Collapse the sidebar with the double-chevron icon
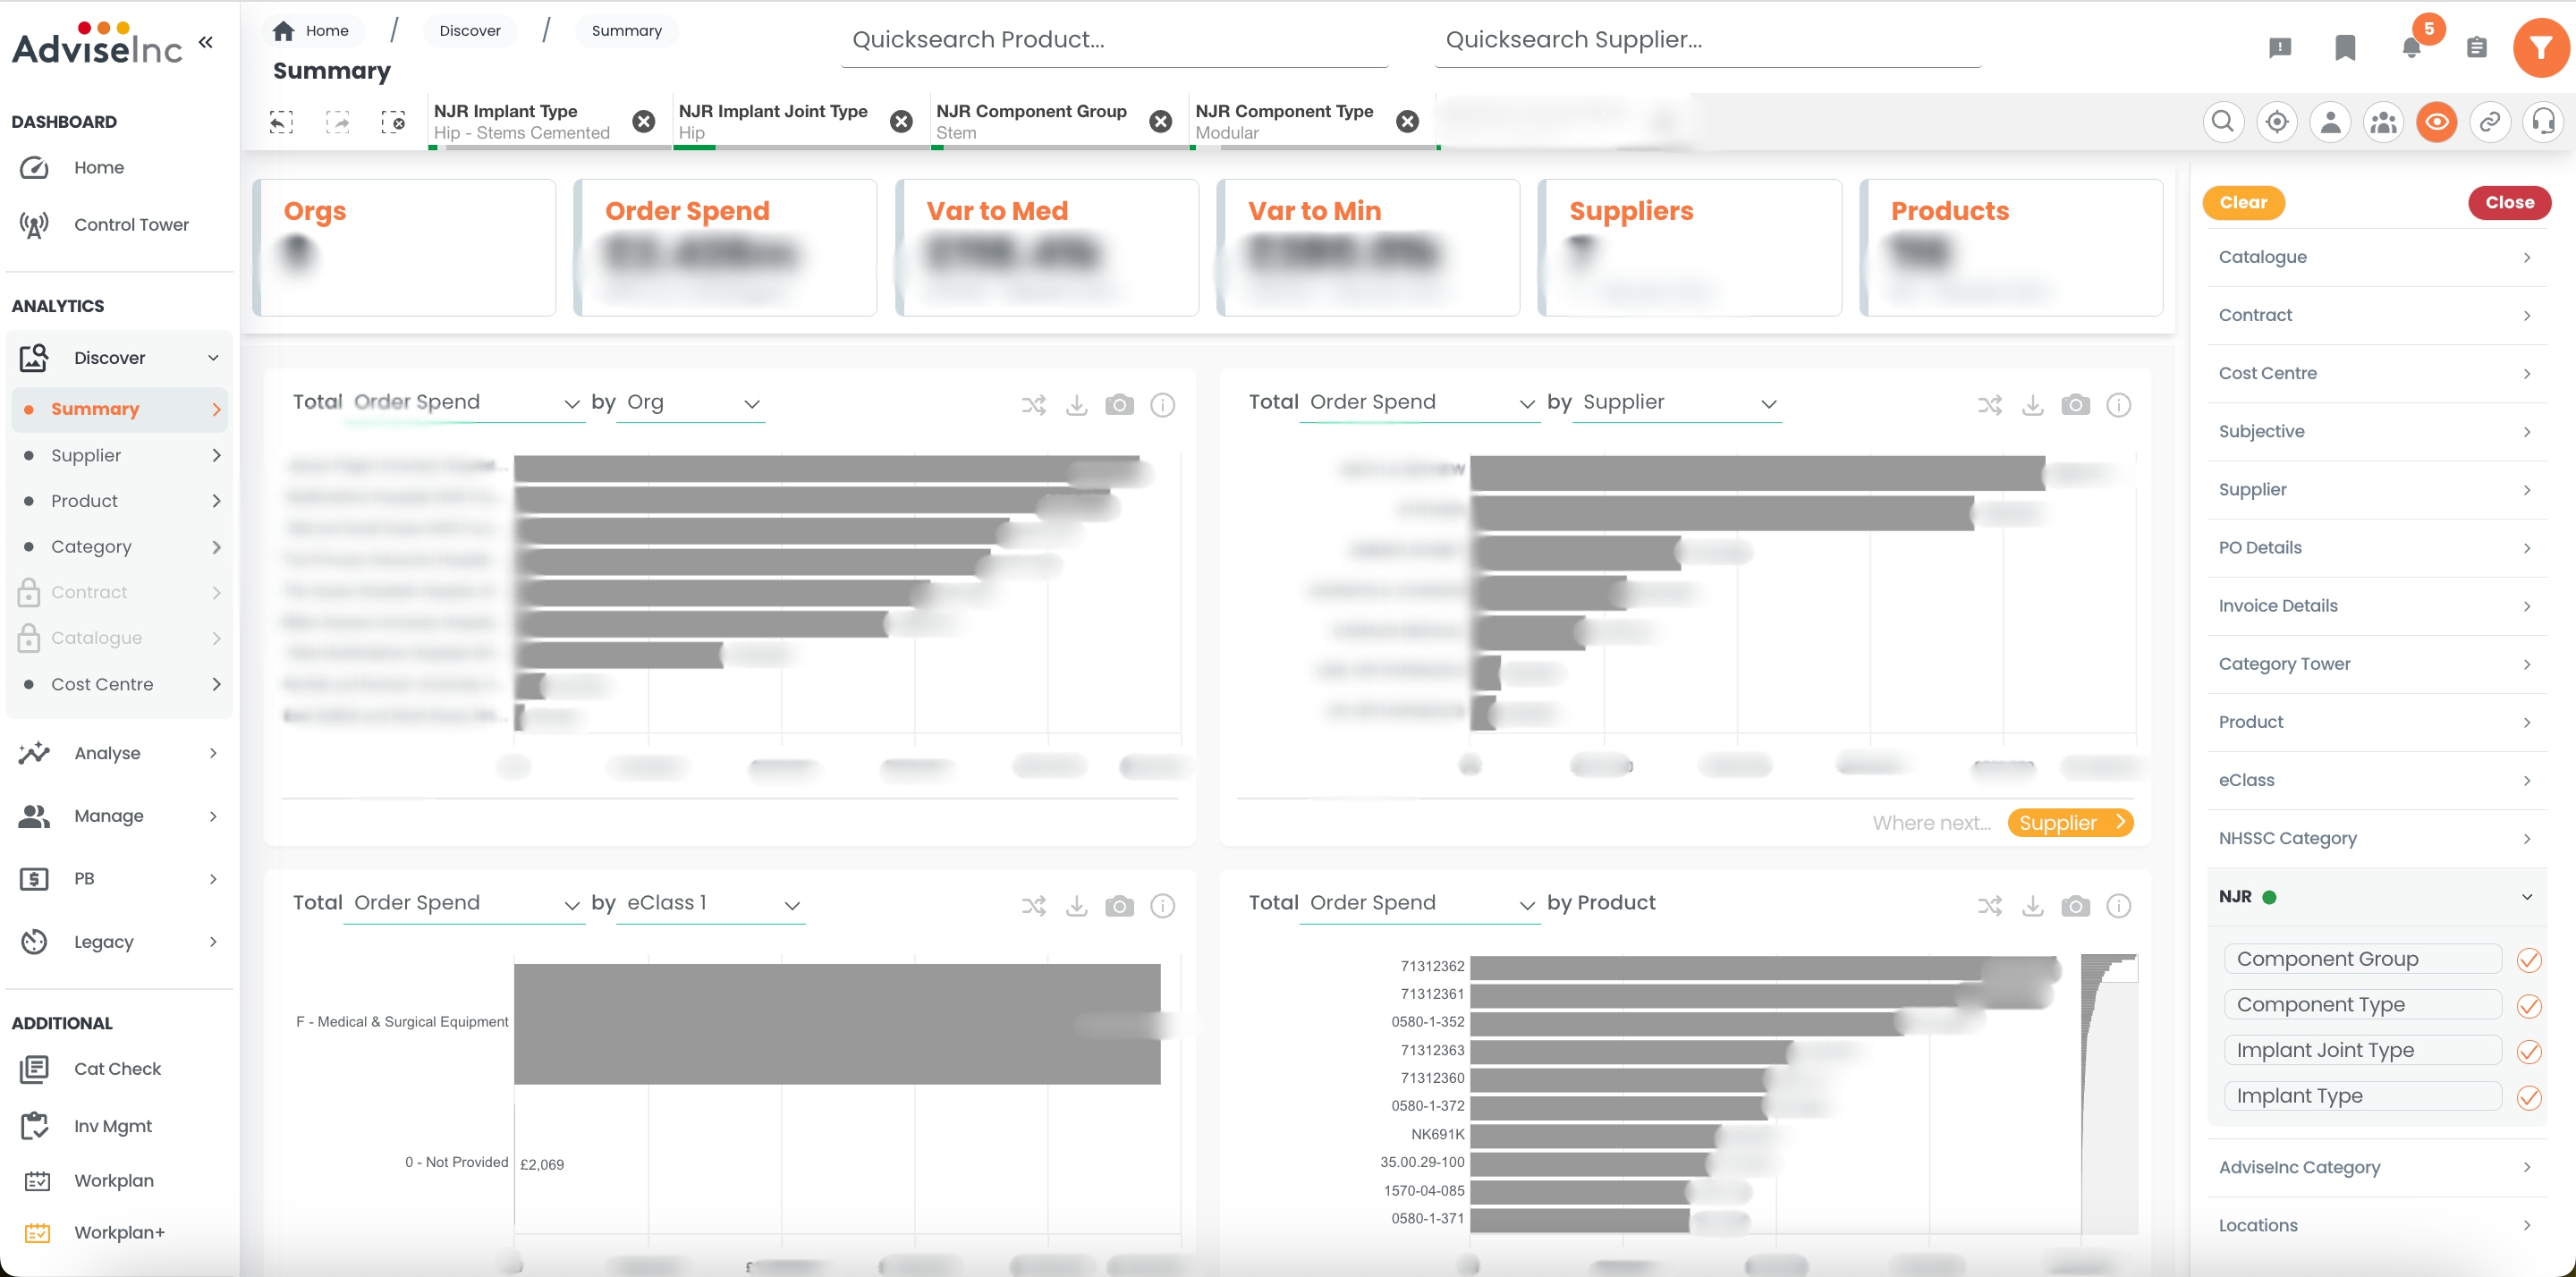 click(206, 42)
